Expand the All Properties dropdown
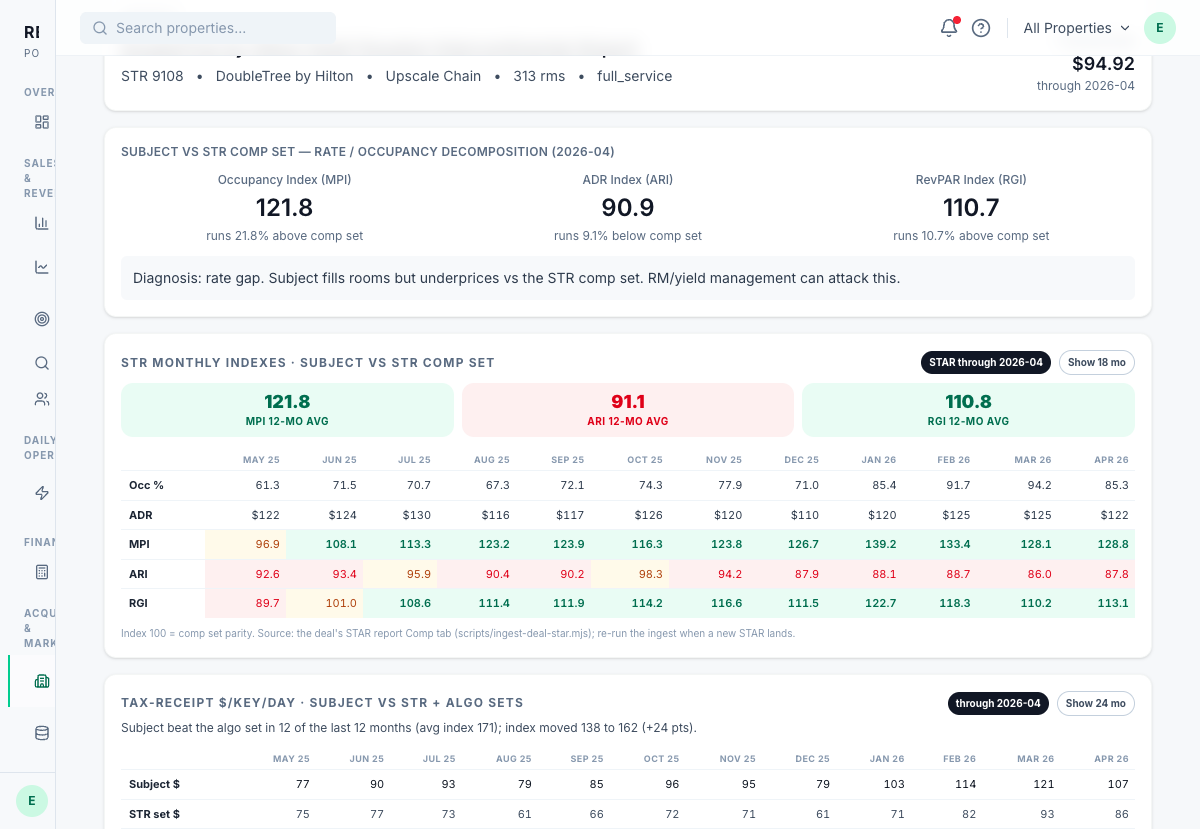Image resolution: width=1200 pixels, height=829 pixels. click(x=1076, y=28)
